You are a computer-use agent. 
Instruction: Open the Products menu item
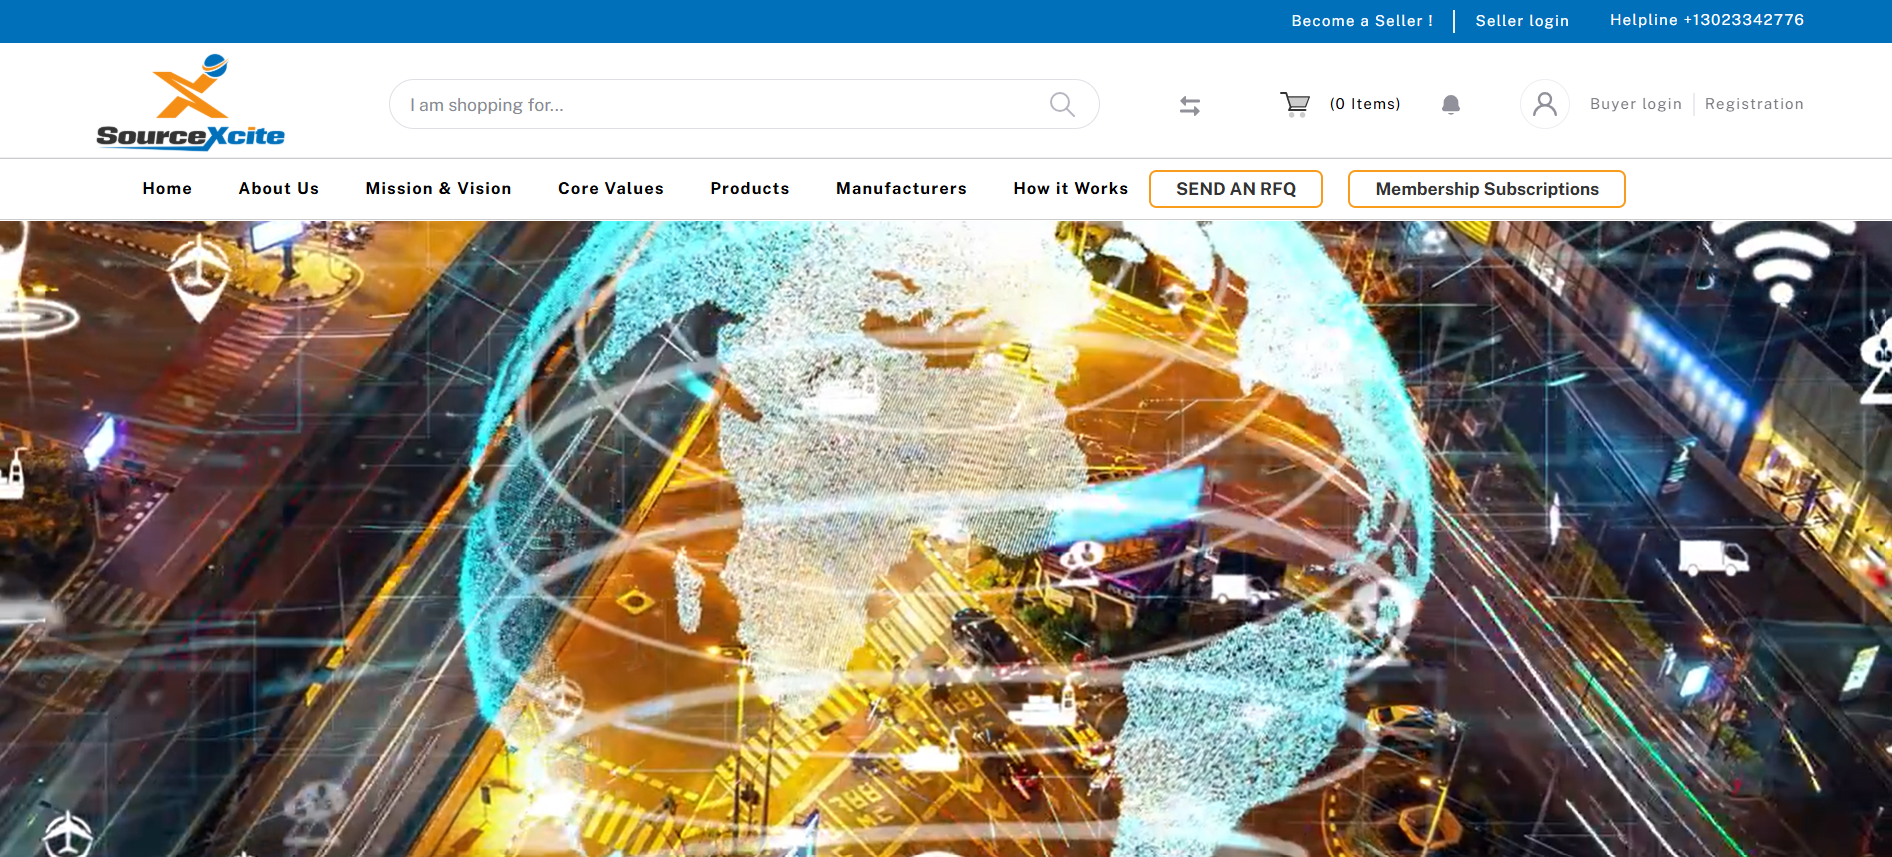pyautogui.click(x=750, y=188)
